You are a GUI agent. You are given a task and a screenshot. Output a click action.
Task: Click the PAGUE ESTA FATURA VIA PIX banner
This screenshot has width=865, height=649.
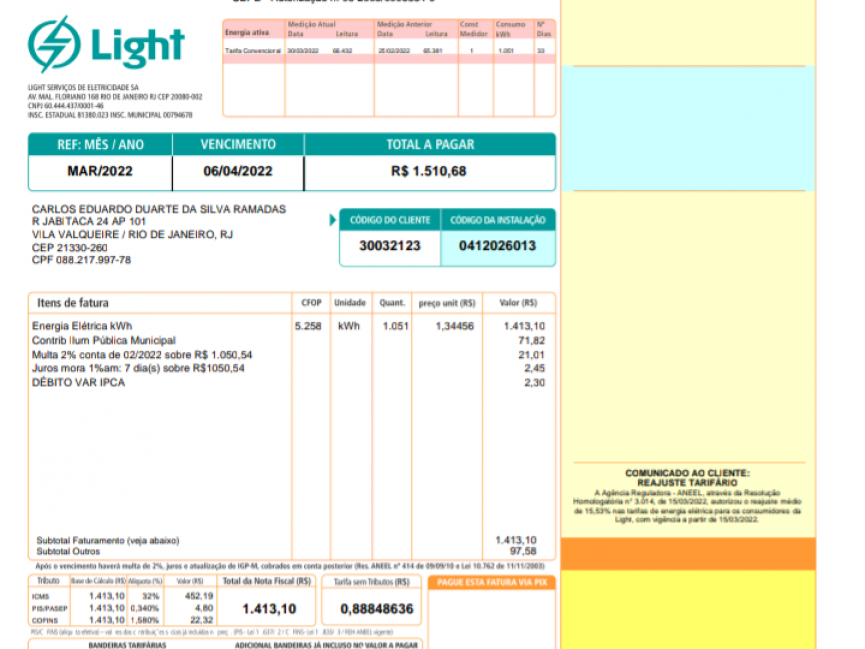click(492, 582)
